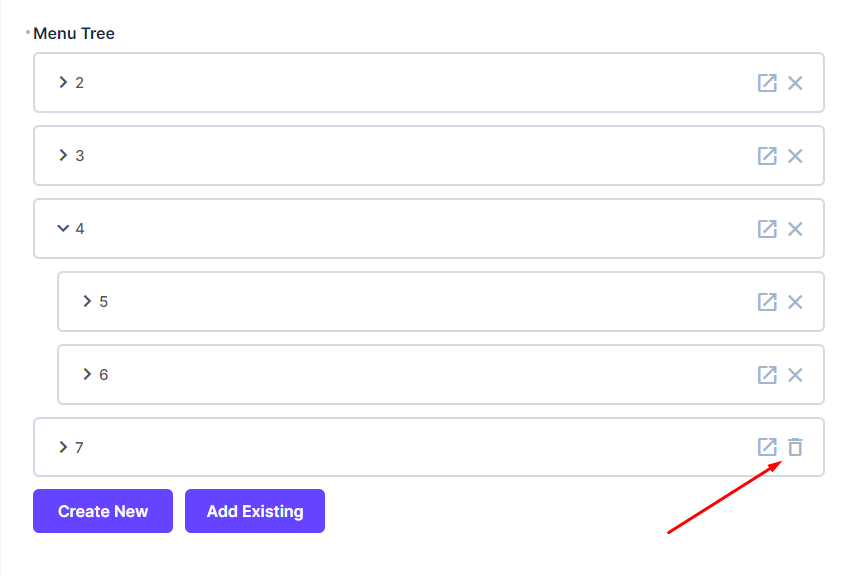Collapse menu item 4
Image resolution: width=854 pixels, height=576 pixels.
[62, 228]
